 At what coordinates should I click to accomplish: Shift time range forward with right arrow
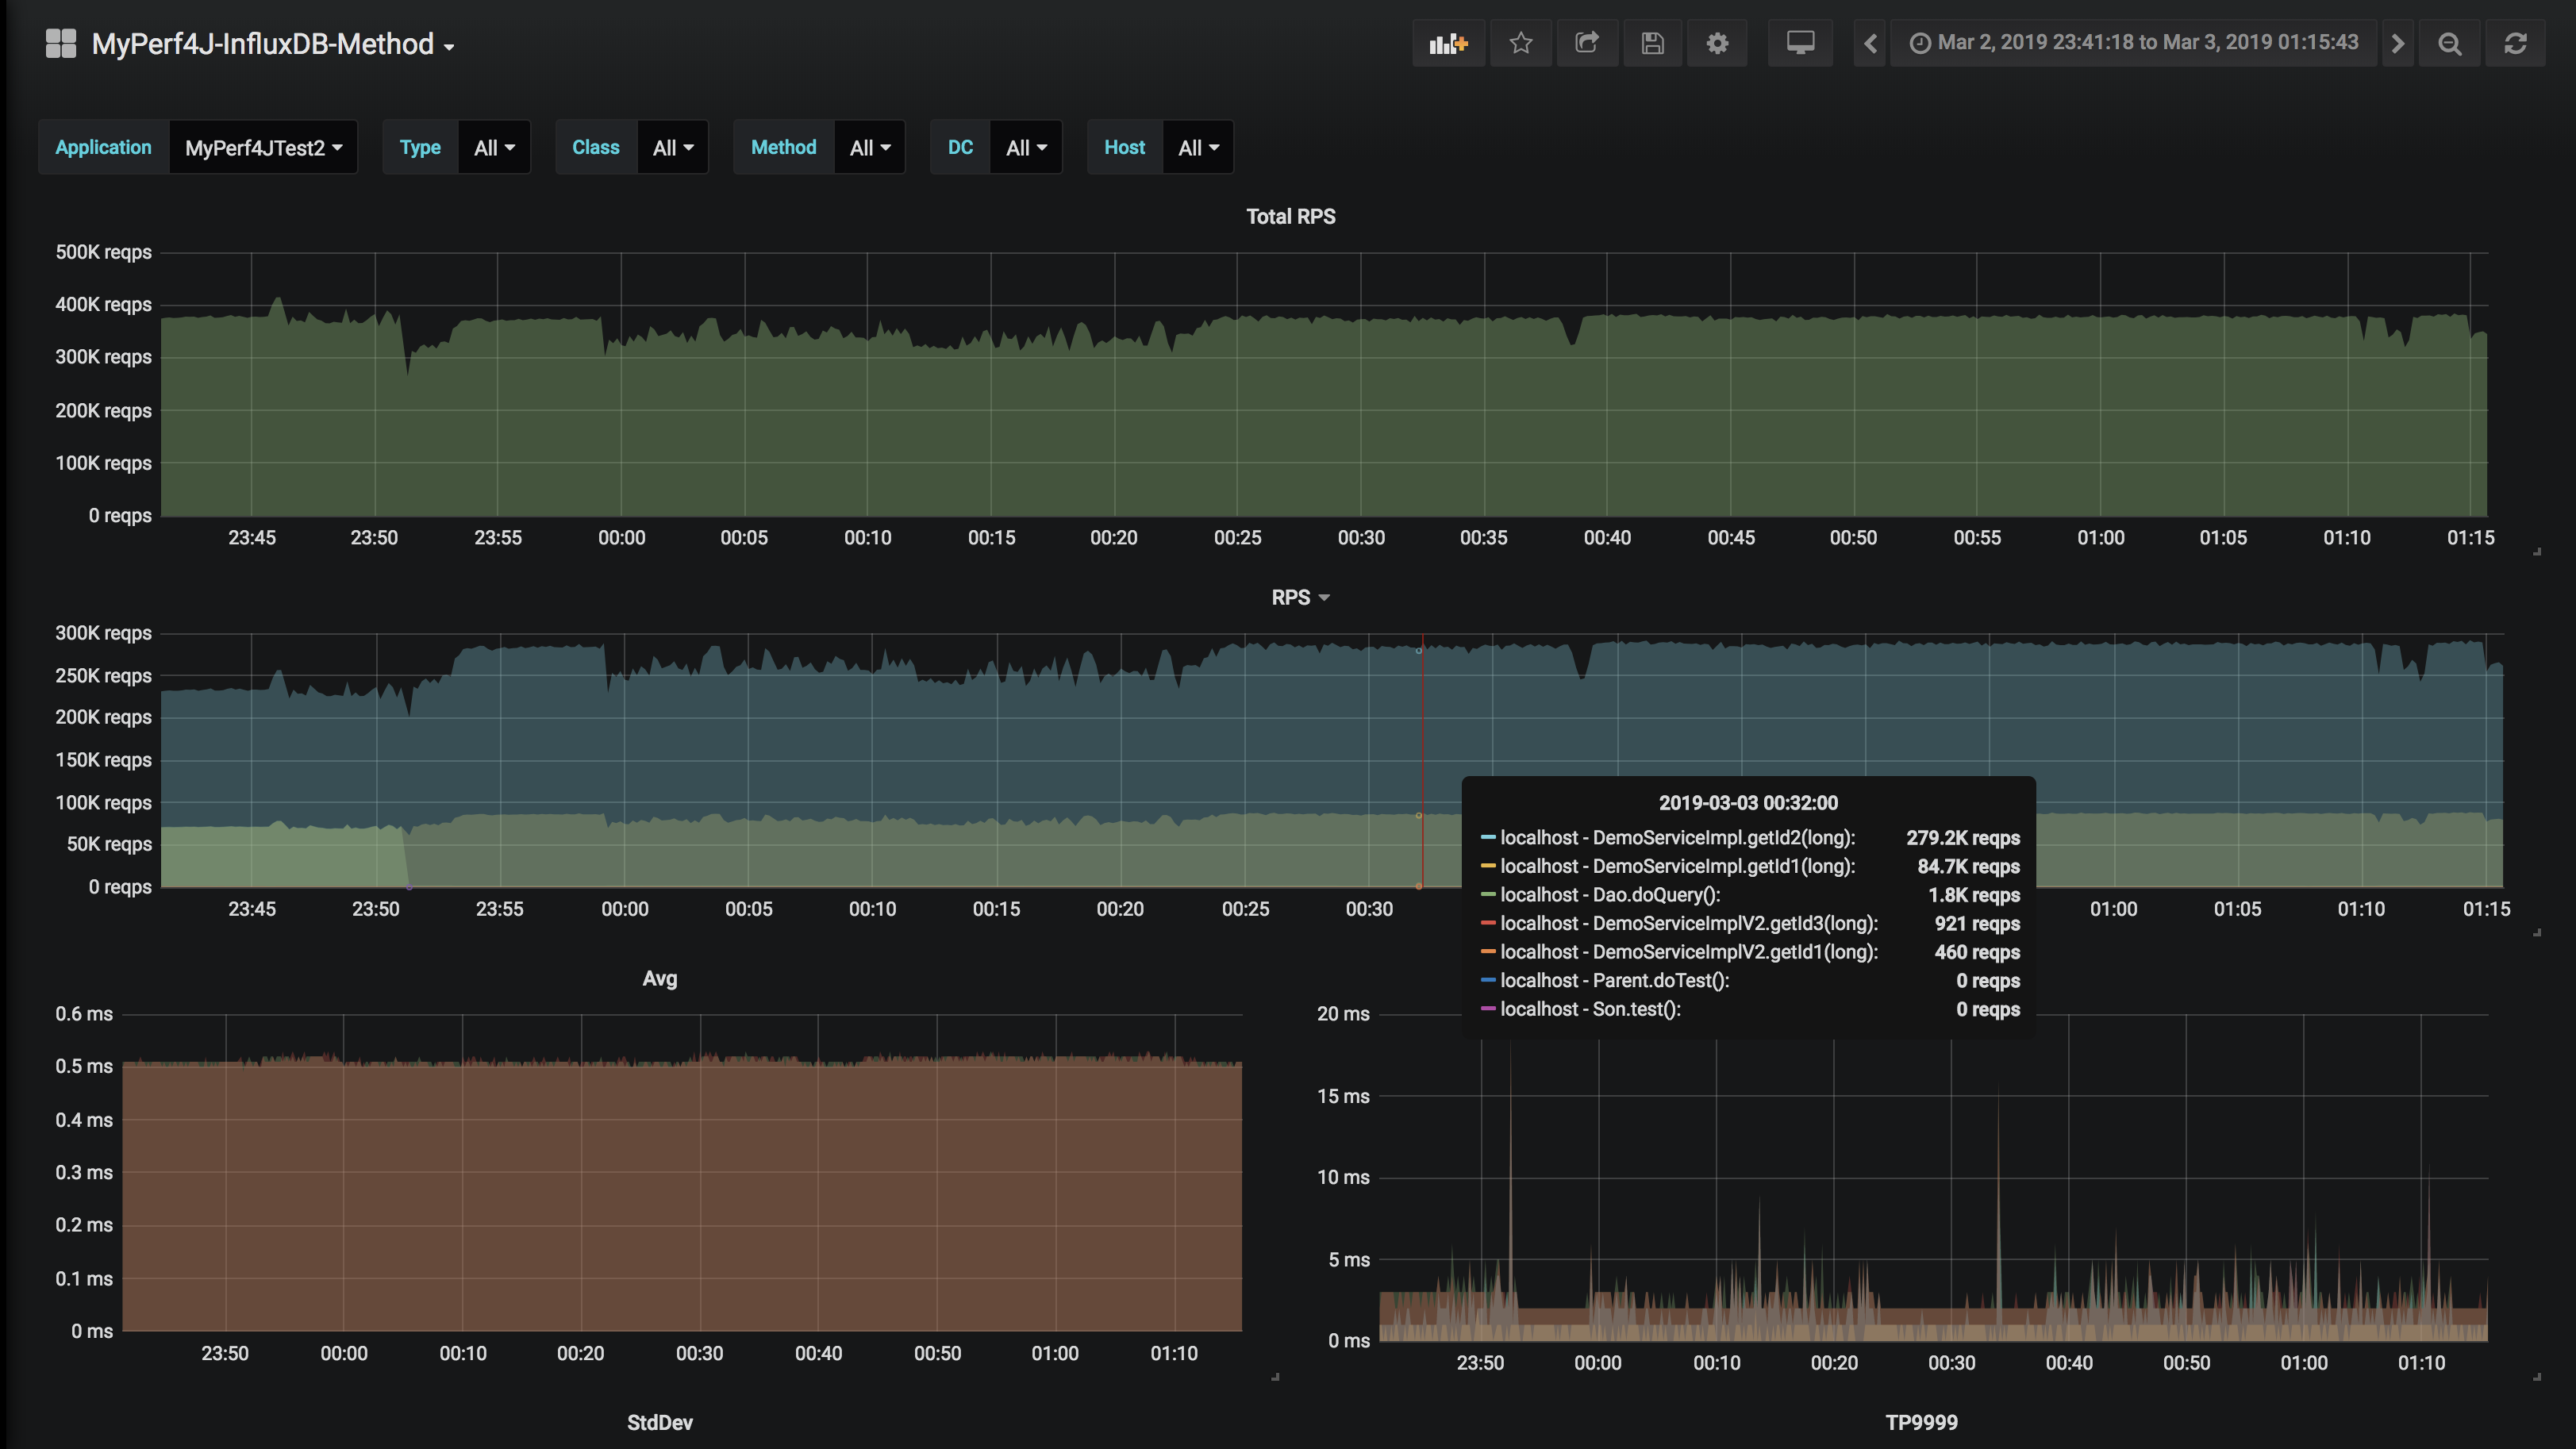2397,43
